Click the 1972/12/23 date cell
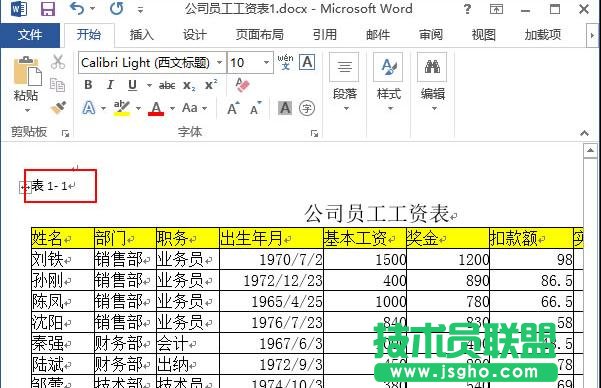This screenshot has height=388, width=601. (271, 280)
